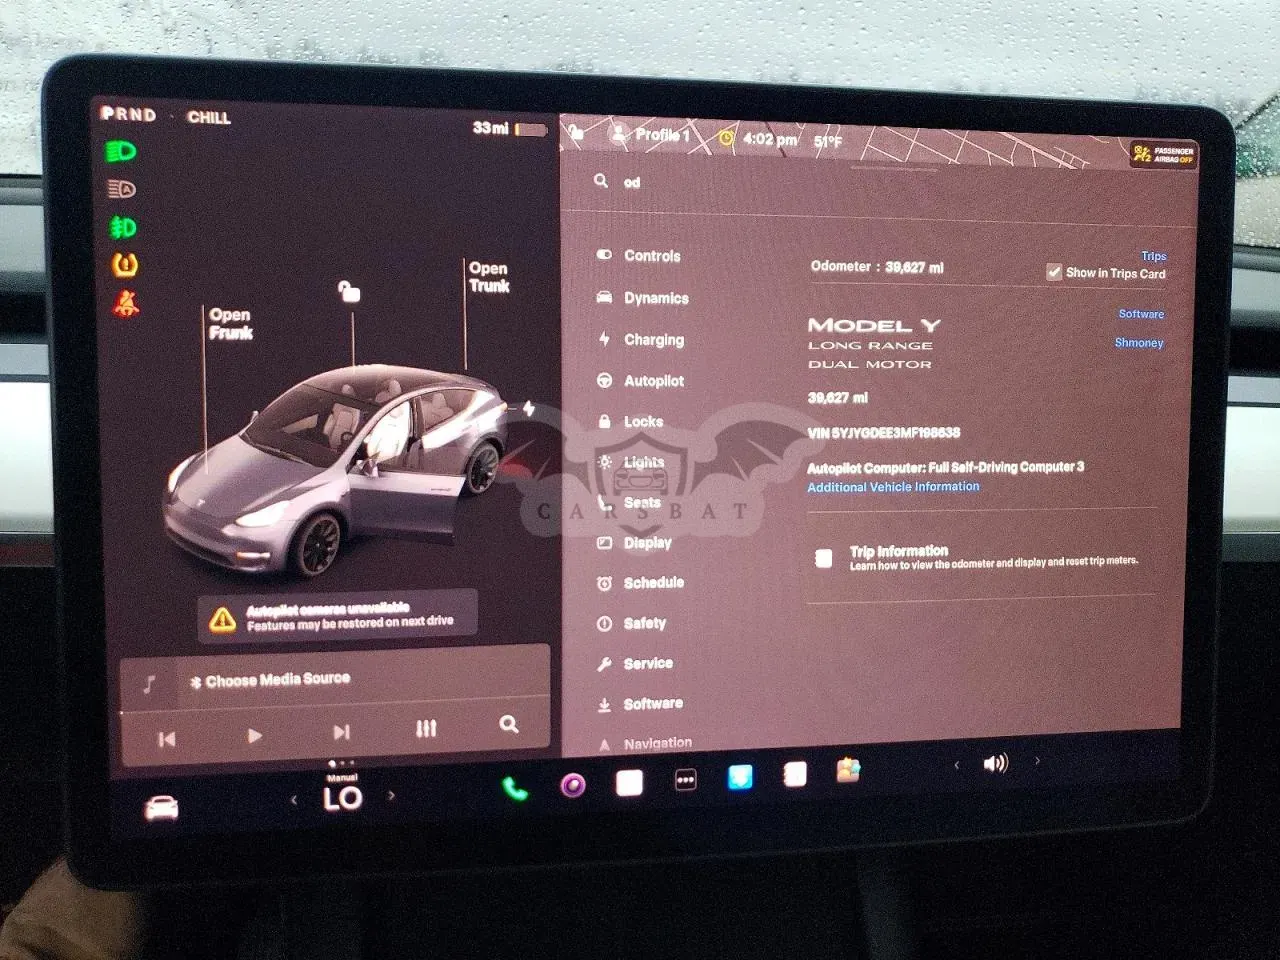This screenshot has width=1280, height=960.
Task: Open the white notebook app in dock
Action: click(795, 774)
